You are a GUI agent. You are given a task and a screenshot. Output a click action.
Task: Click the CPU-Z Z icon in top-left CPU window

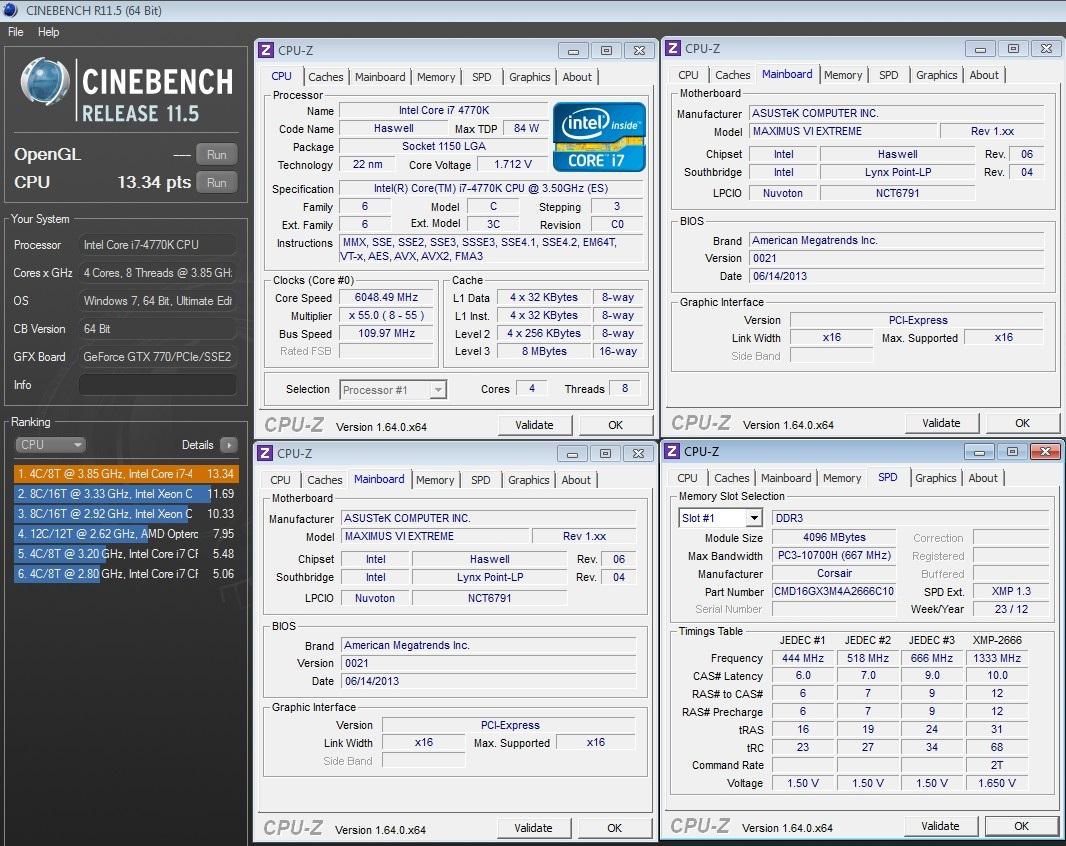point(266,50)
